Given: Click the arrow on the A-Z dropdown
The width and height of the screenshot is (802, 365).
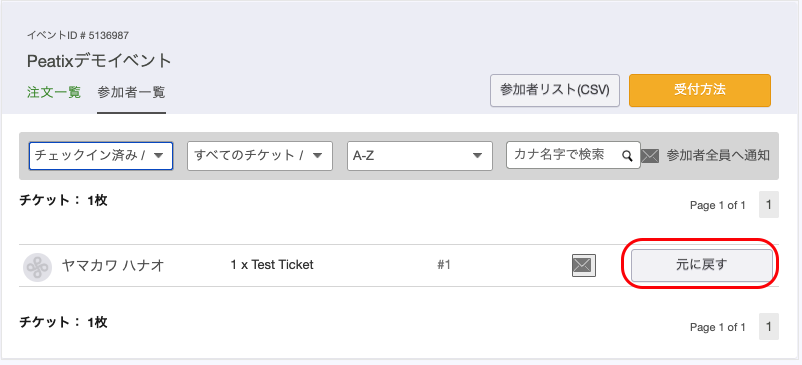Looking at the screenshot, I should click(x=477, y=155).
